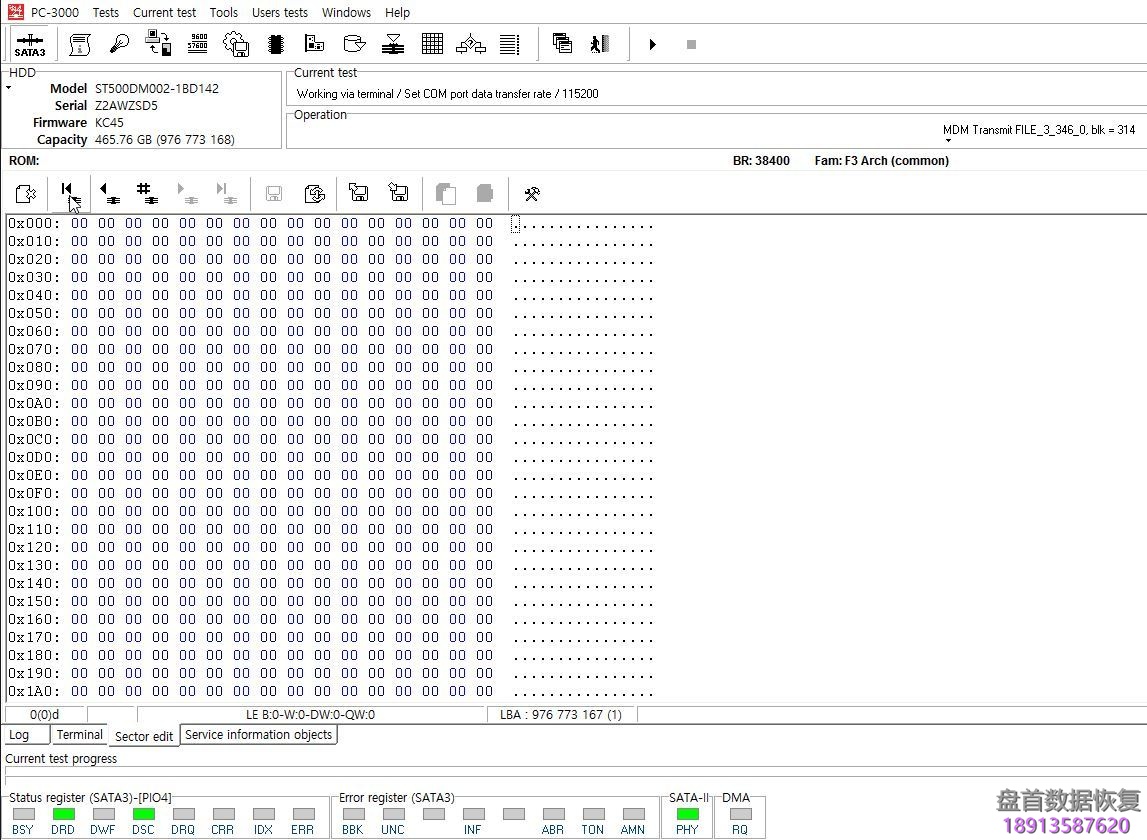Click the LBA 976 773 167 field

click(561, 714)
